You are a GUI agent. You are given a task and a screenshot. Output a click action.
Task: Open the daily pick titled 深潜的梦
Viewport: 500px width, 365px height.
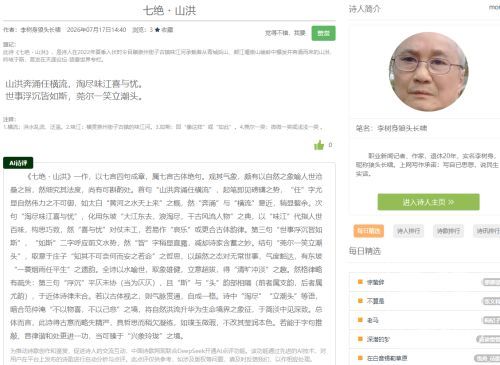[x=378, y=339]
